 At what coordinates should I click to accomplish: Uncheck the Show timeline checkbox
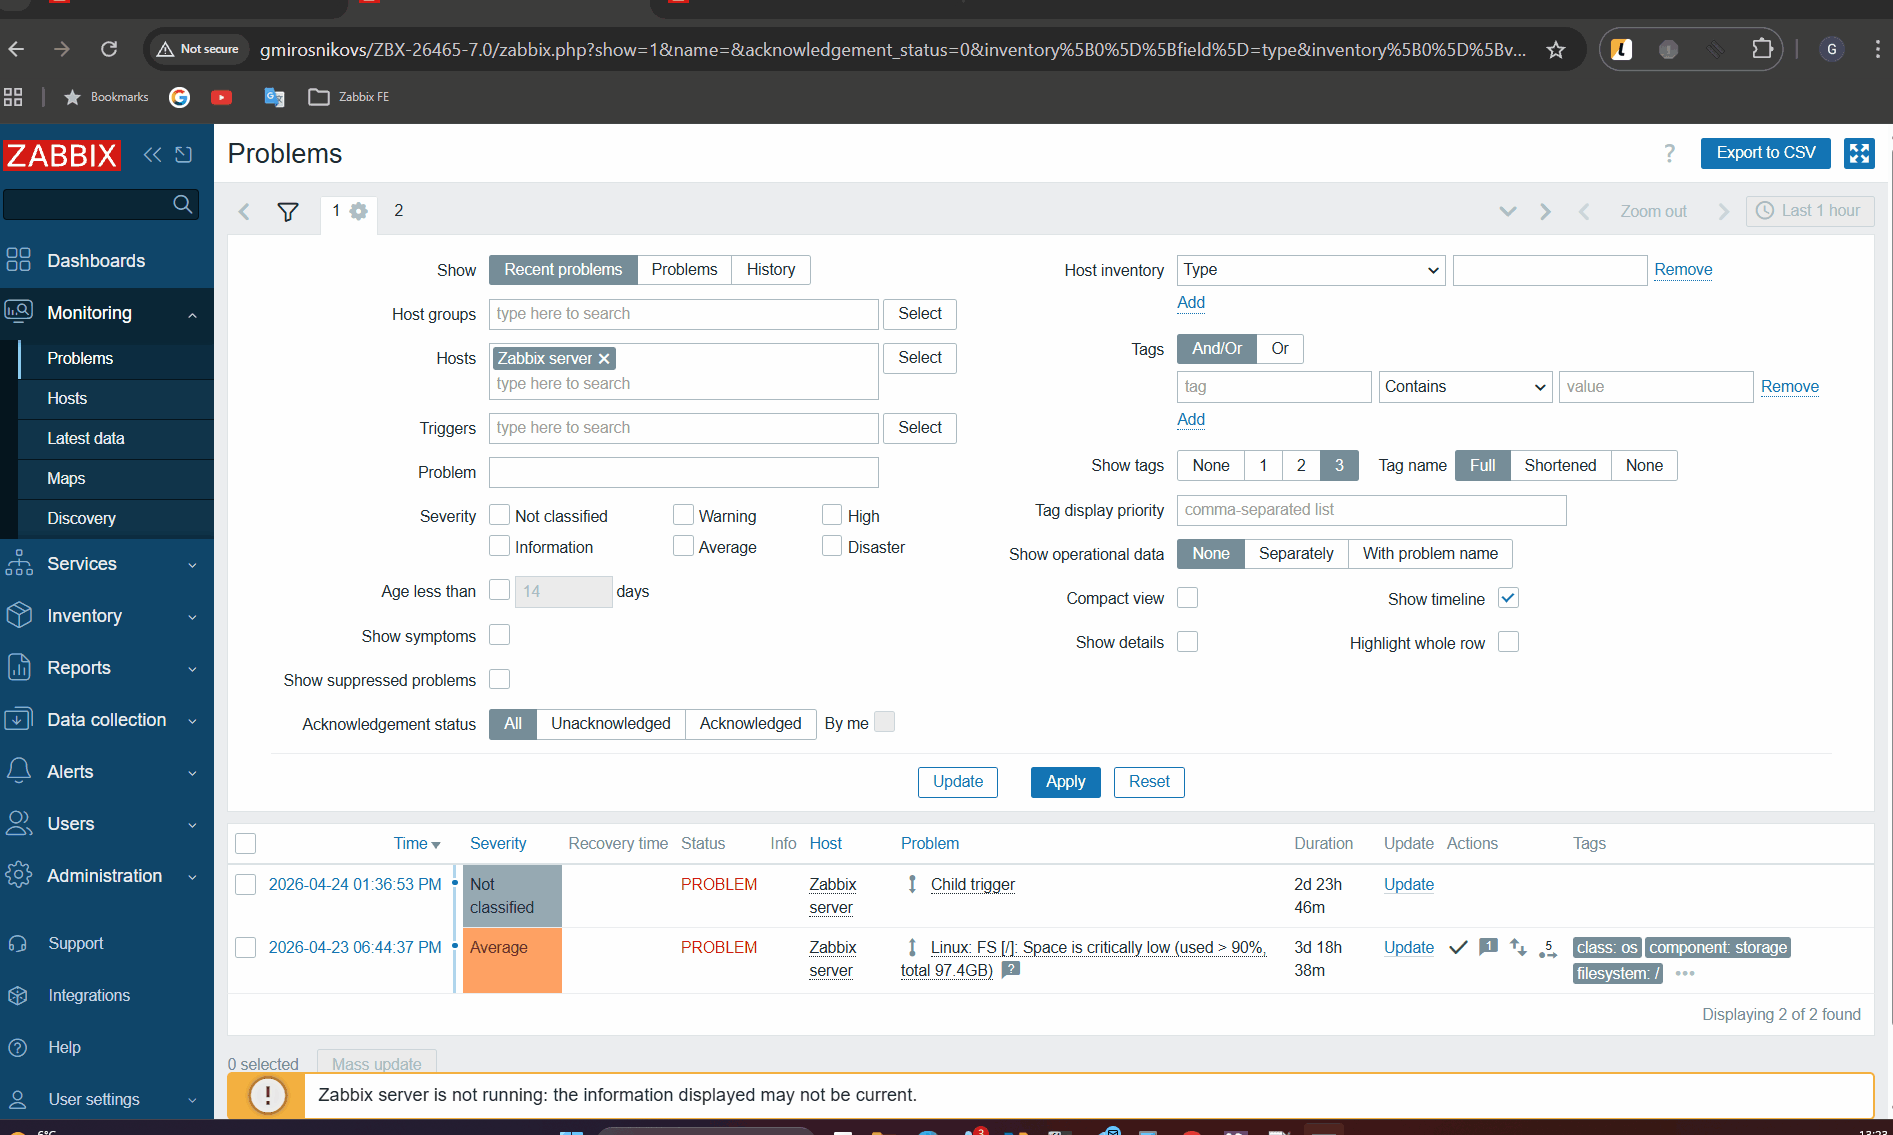click(1508, 598)
